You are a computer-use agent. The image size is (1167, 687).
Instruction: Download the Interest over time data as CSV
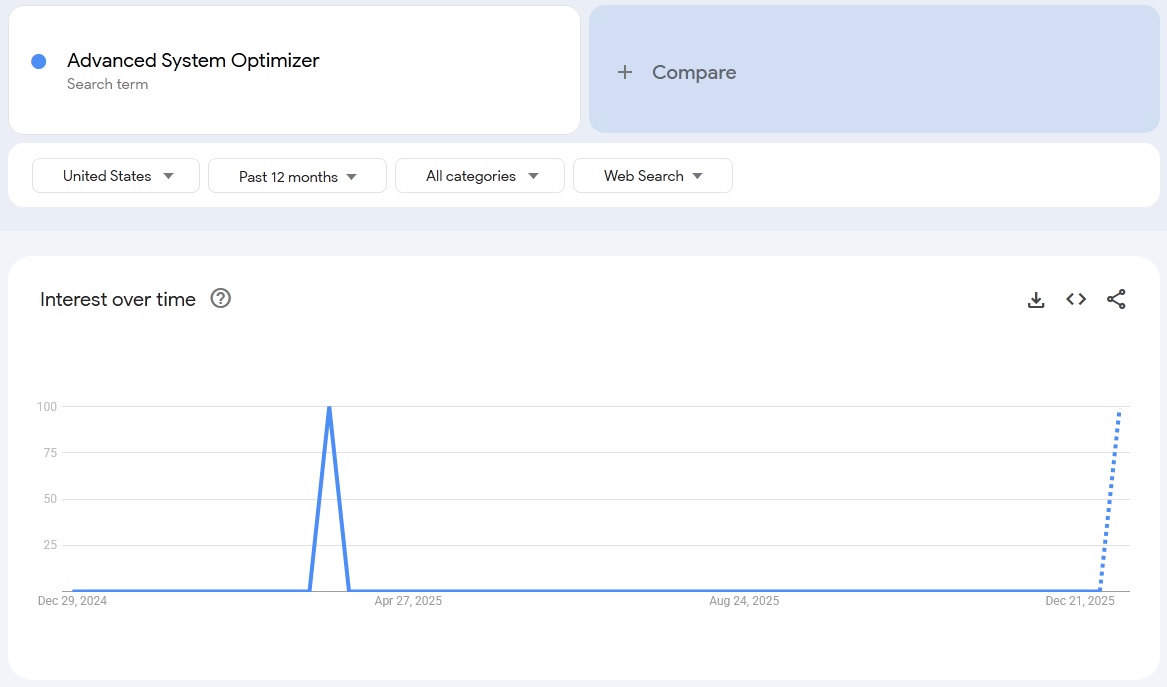pyautogui.click(x=1036, y=299)
